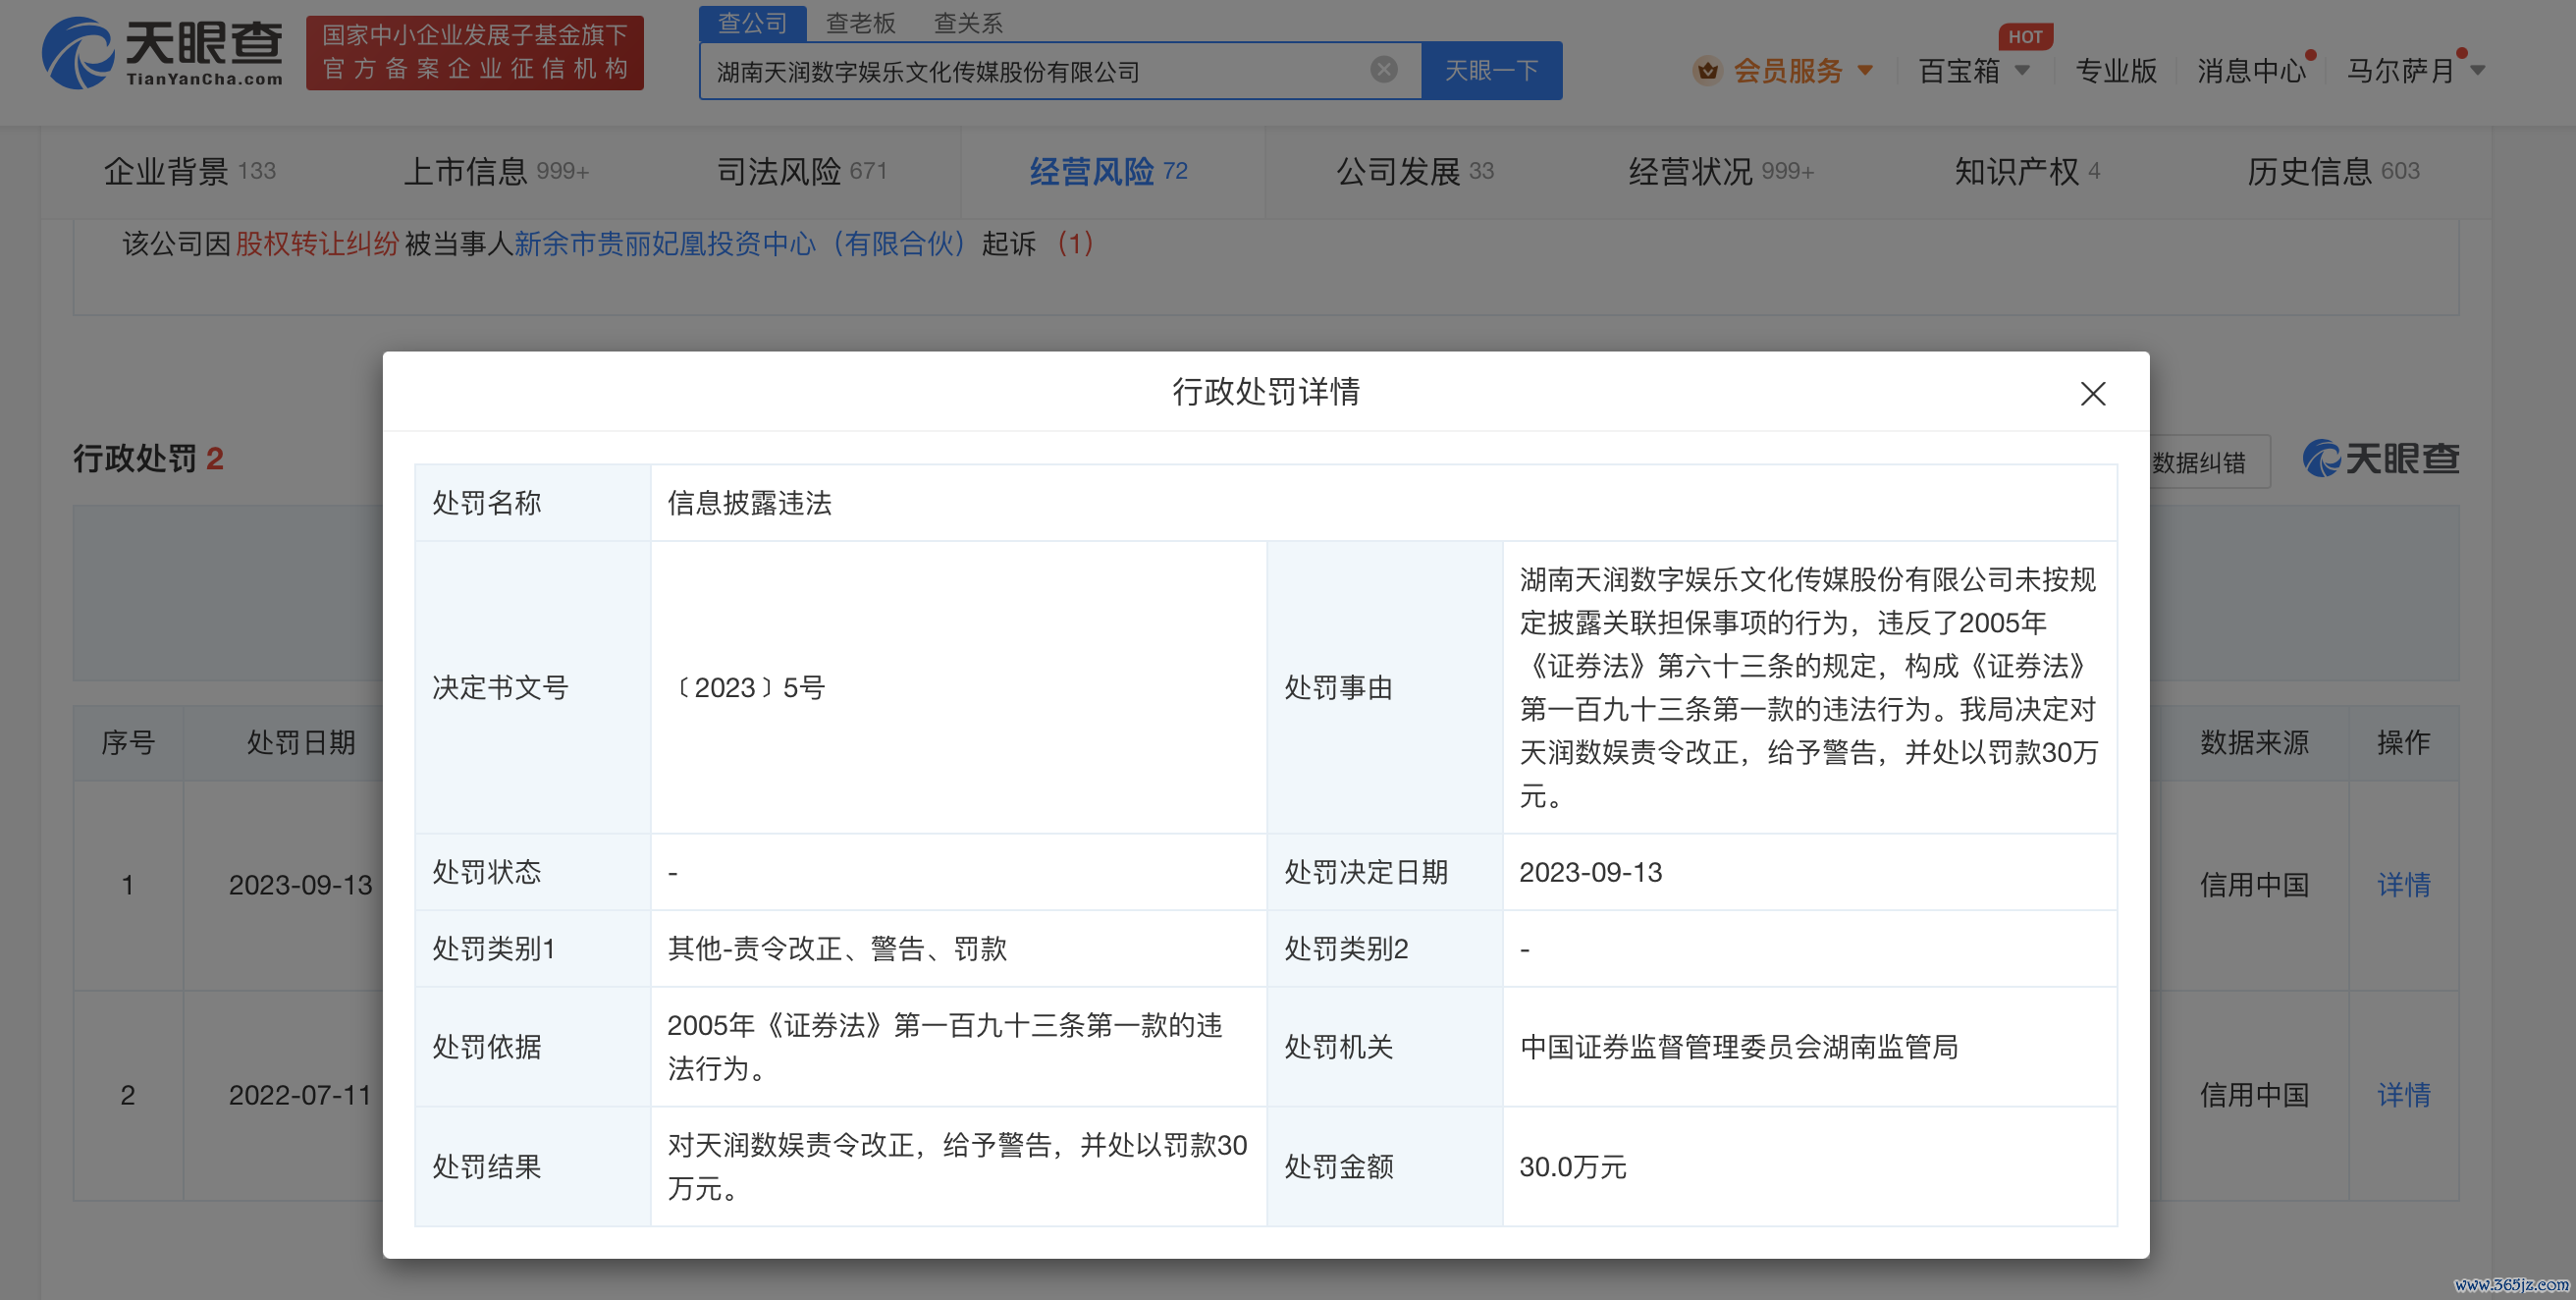Click the 天眼查 logo beside 数据纠错
This screenshot has height=1300, width=2576.
point(2381,459)
